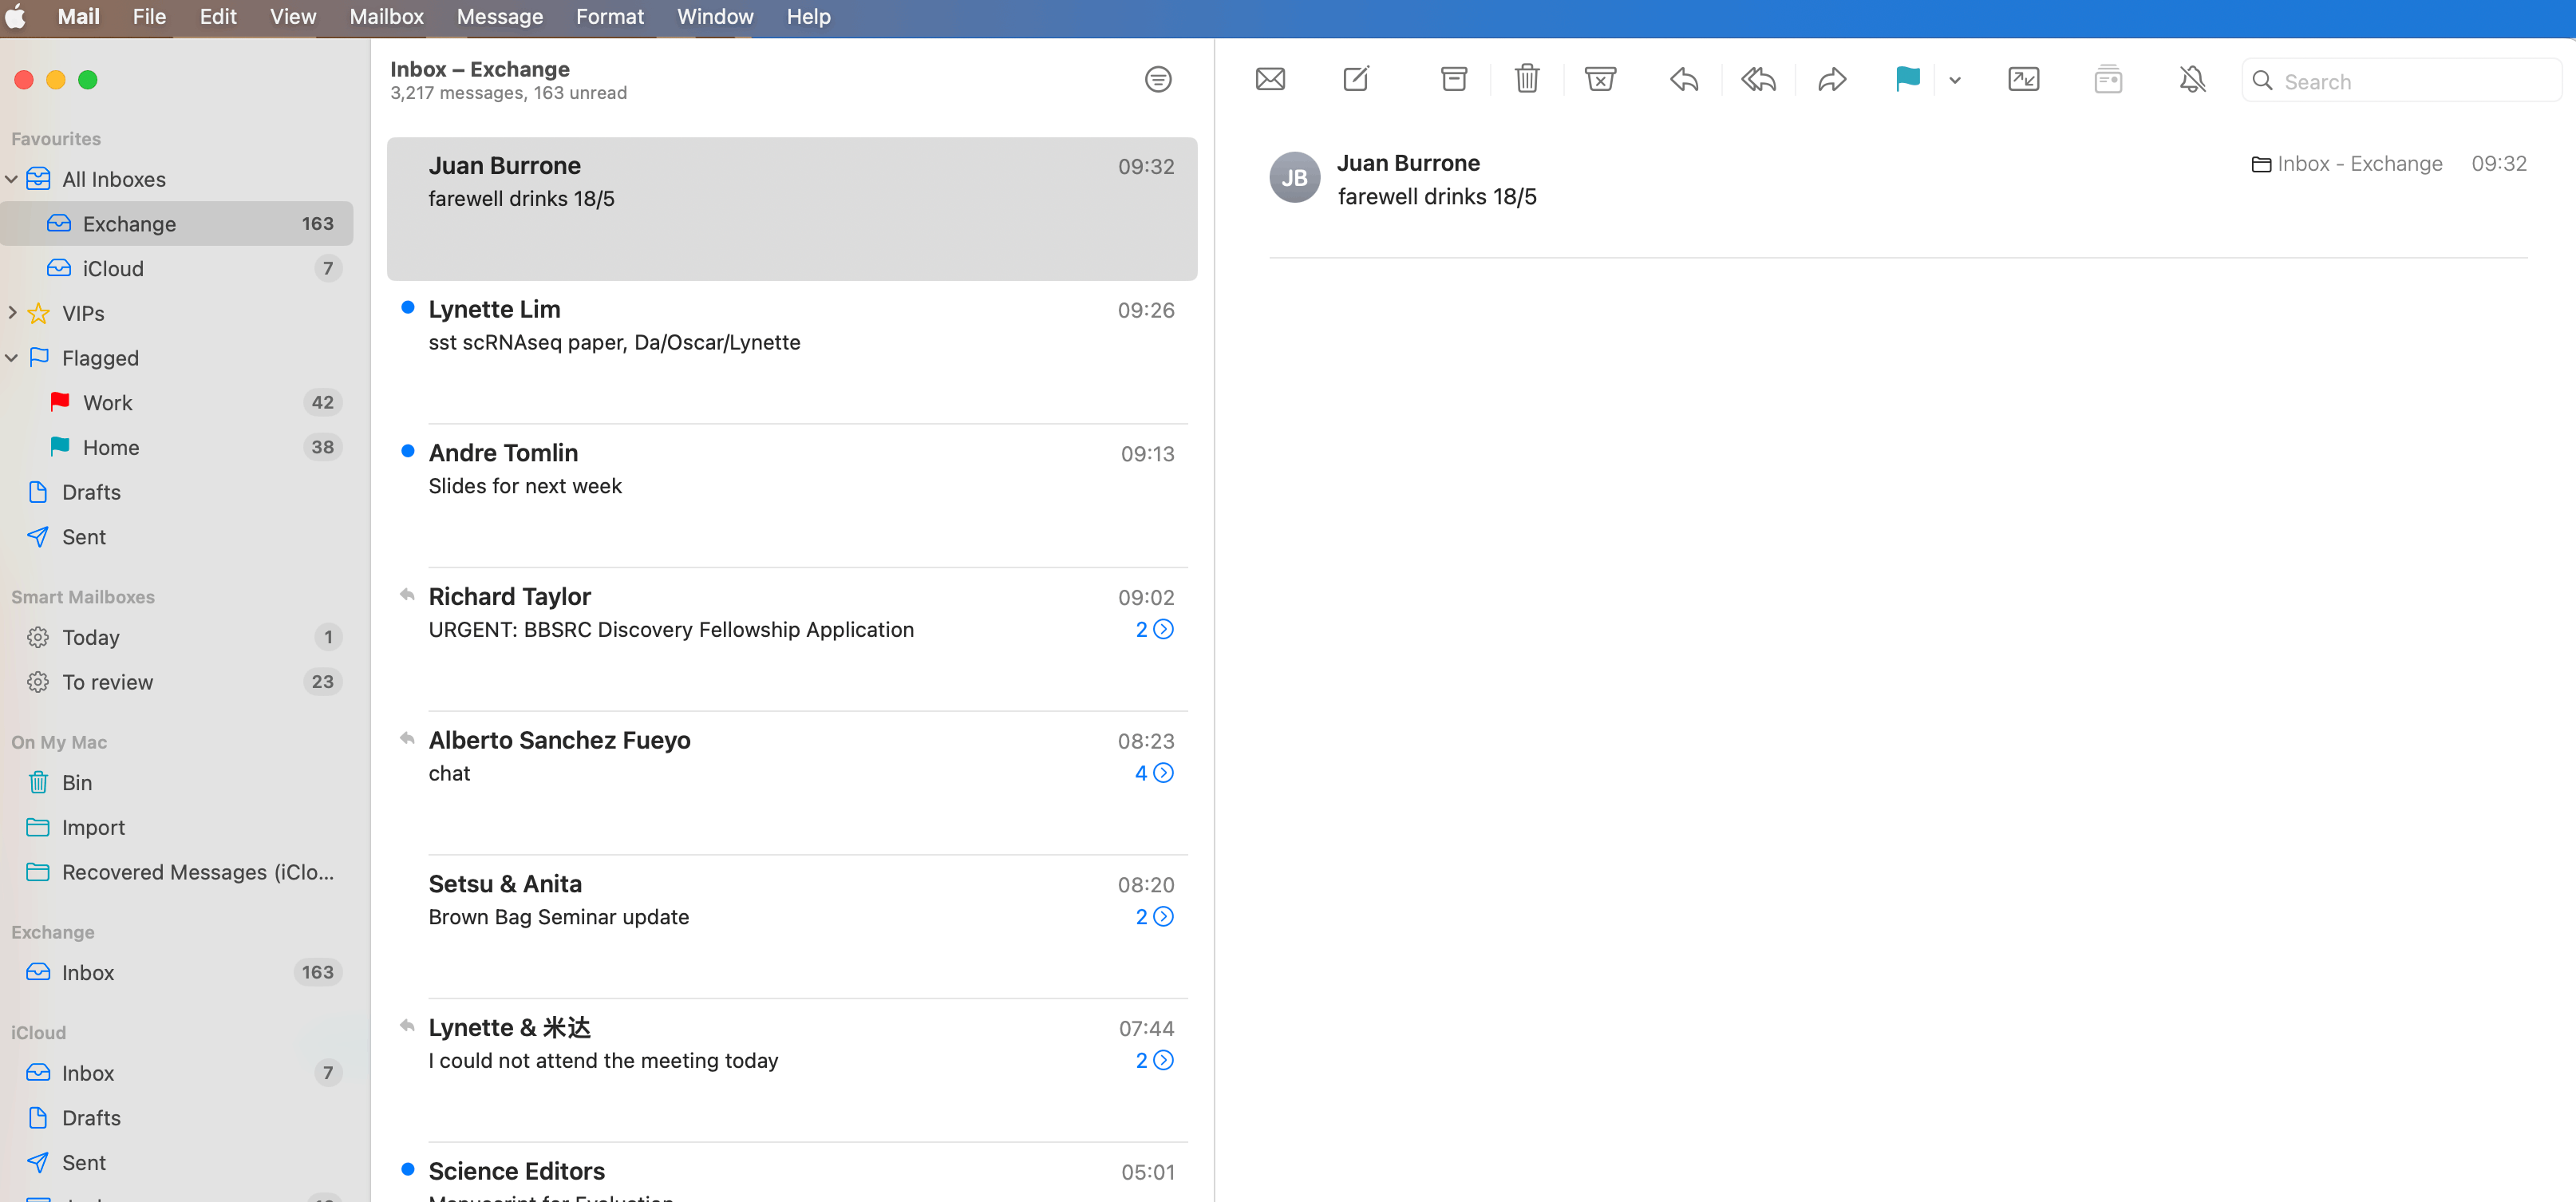Open Drafts in Favourites
The height and width of the screenshot is (1202, 2576).
(177, 492)
